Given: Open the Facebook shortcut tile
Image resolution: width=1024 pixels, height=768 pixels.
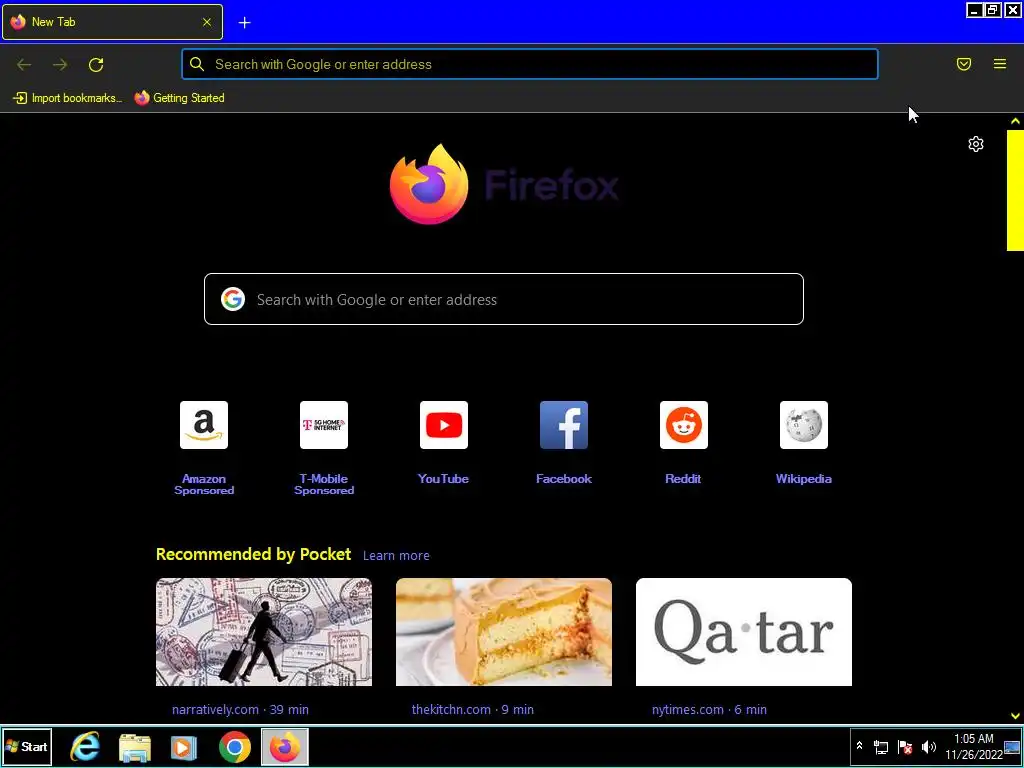Looking at the screenshot, I should click(x=564, y=425).
